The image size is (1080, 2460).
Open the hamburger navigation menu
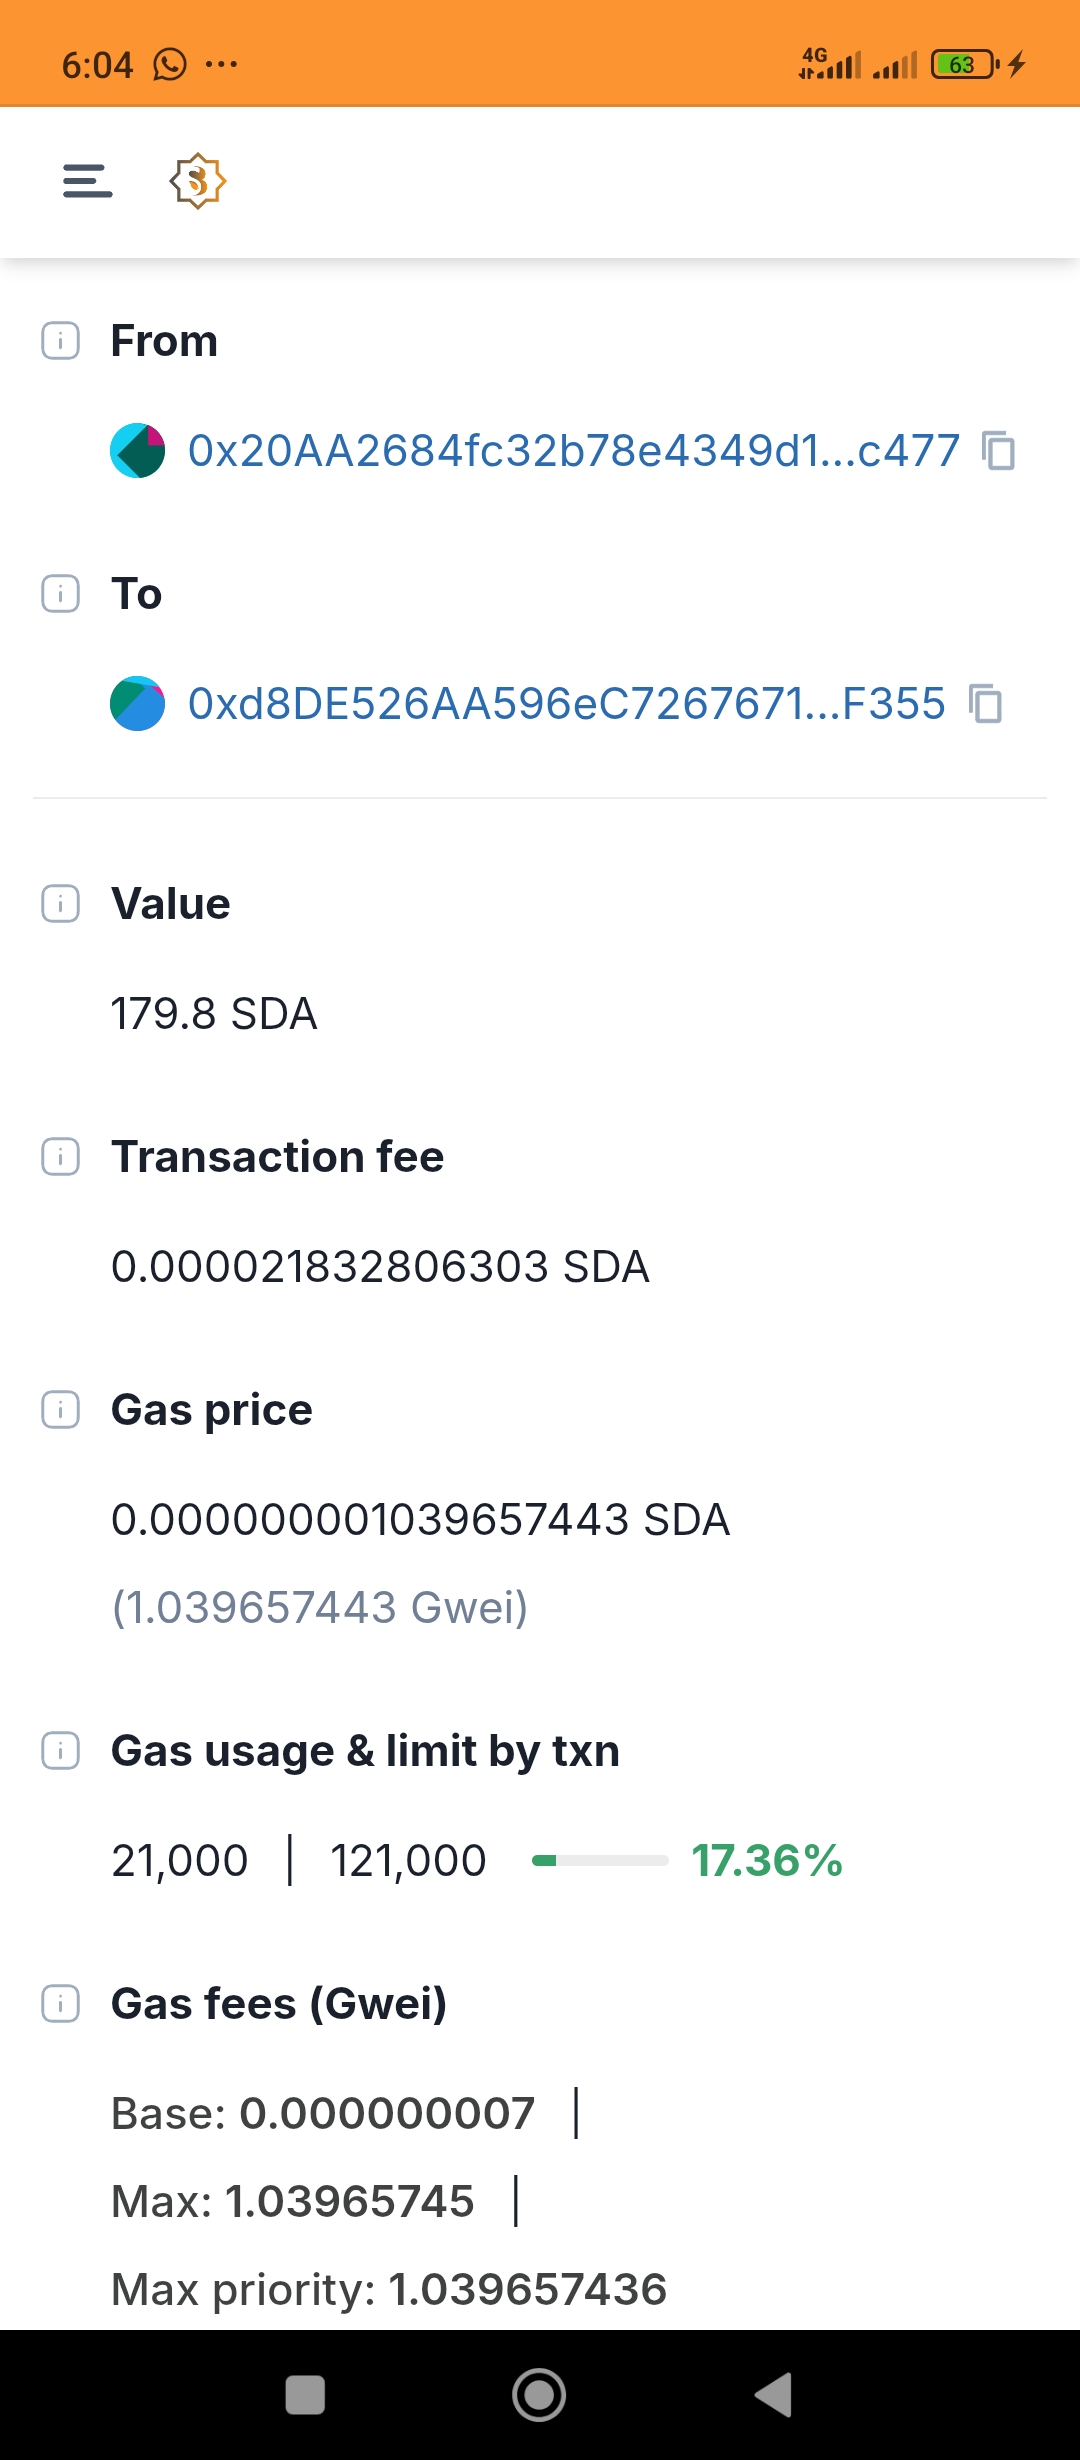coord(88,181)
